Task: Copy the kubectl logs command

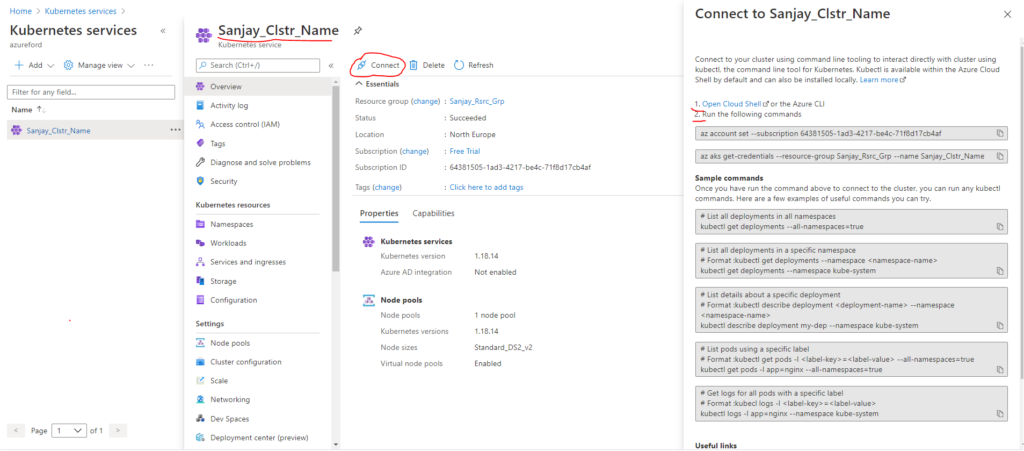Action: pyautogui.click(x=999, y=414)
